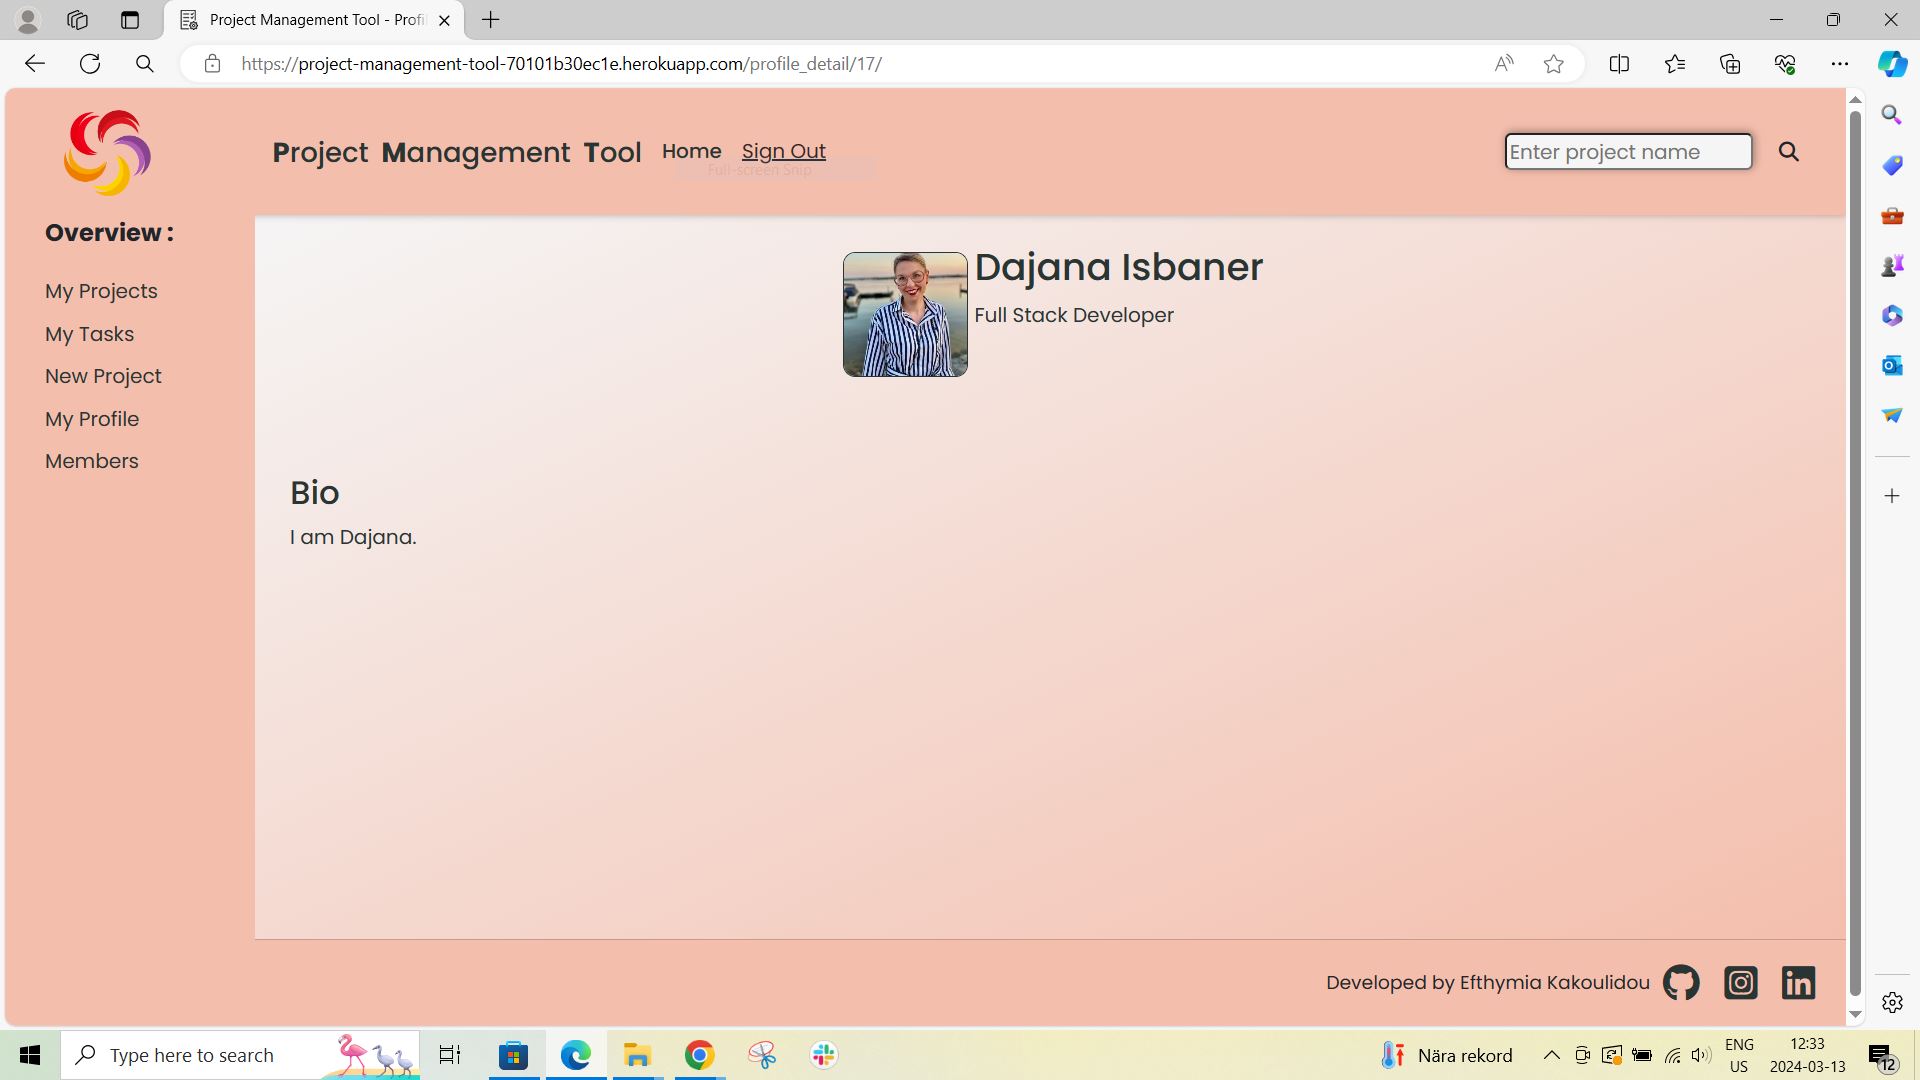The image size is (1920, 1080).
Task: Click the project search magnifier icon
Action: click(1789, 152)
